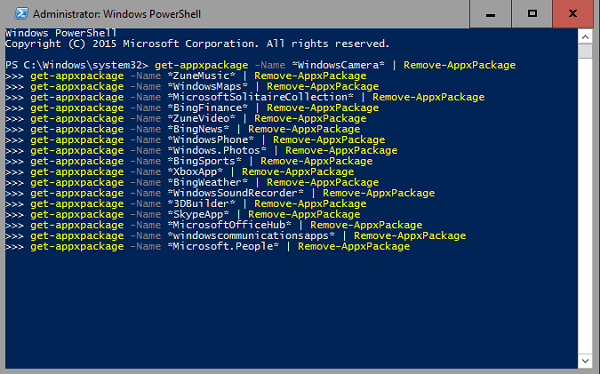600x374 pixels.
Task: Click the scrollbar down arrow
Action: tap(585, 361)
